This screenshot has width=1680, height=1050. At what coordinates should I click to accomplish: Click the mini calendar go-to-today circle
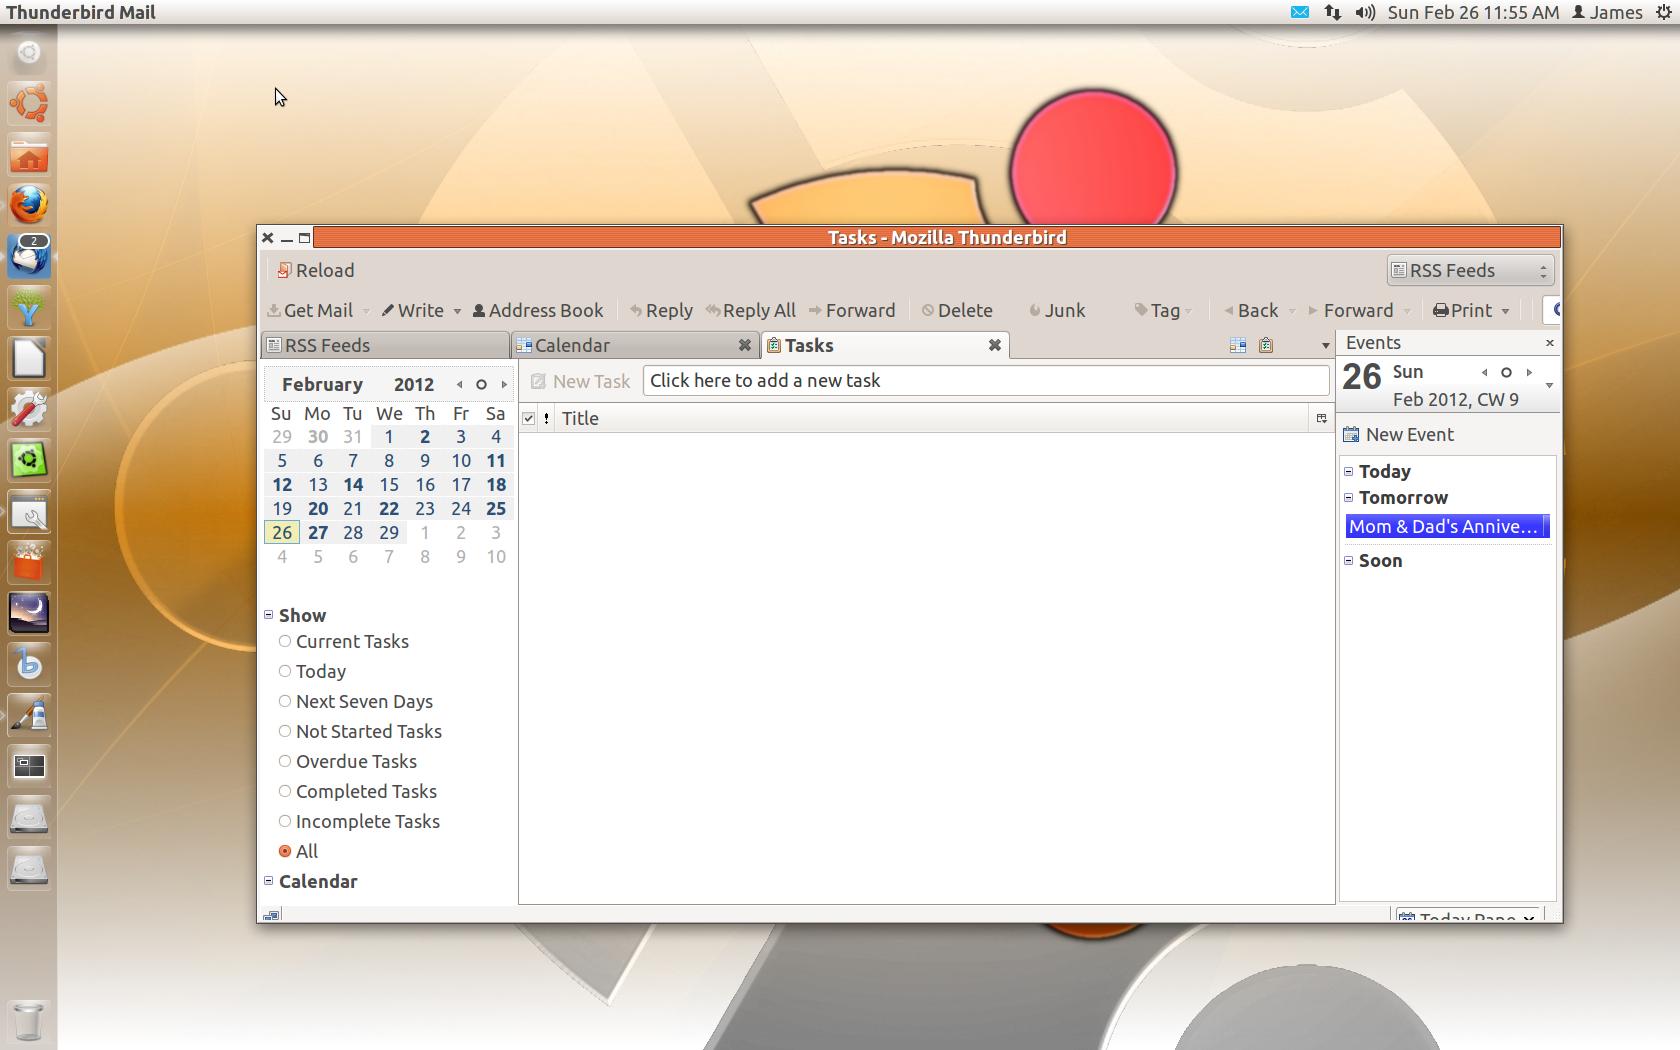[x=481, y=385]
